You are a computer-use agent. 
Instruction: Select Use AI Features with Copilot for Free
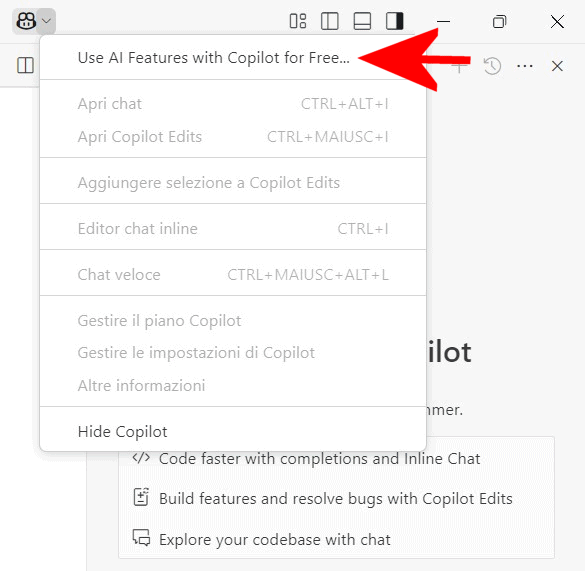233,58
